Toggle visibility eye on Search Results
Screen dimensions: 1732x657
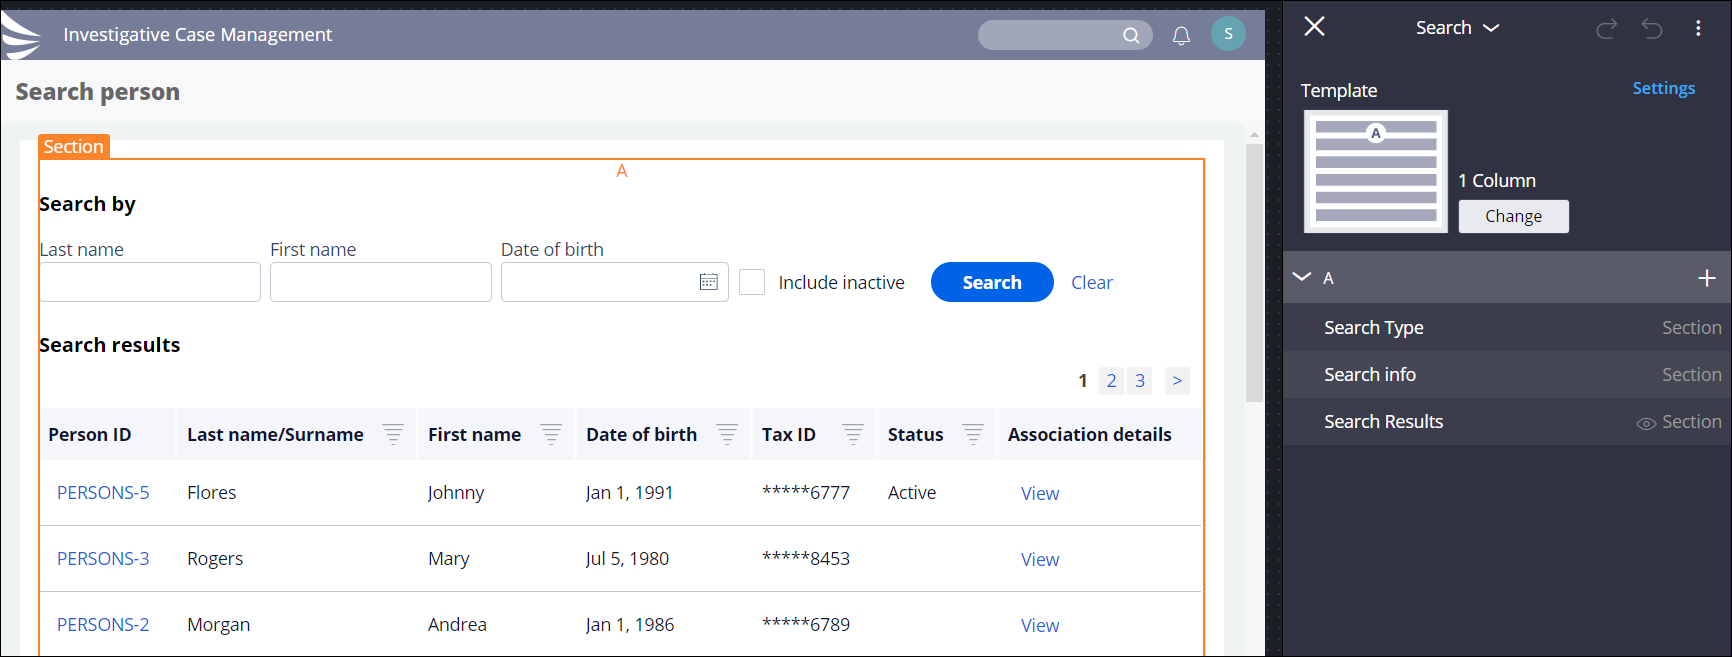[1646, 423]
